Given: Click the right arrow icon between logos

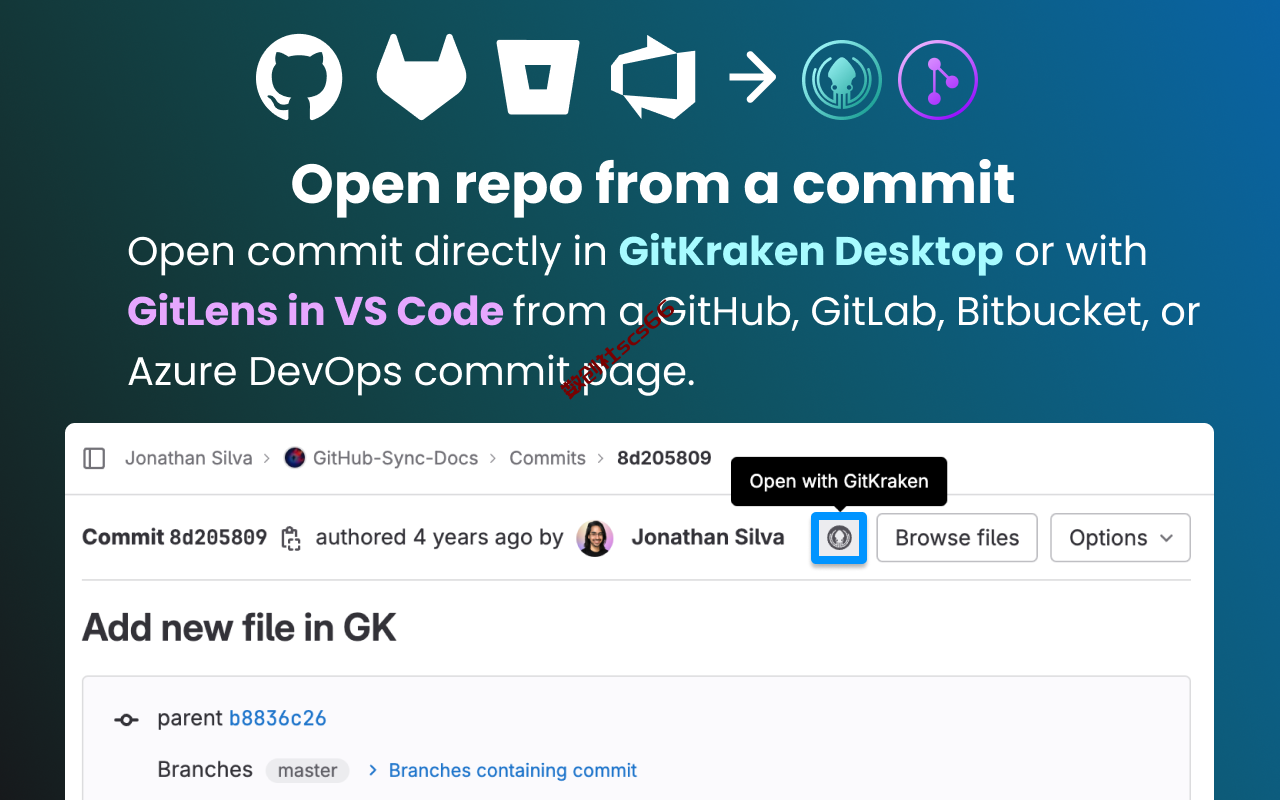Looking at the screenshot, I should tap(752, 78).
